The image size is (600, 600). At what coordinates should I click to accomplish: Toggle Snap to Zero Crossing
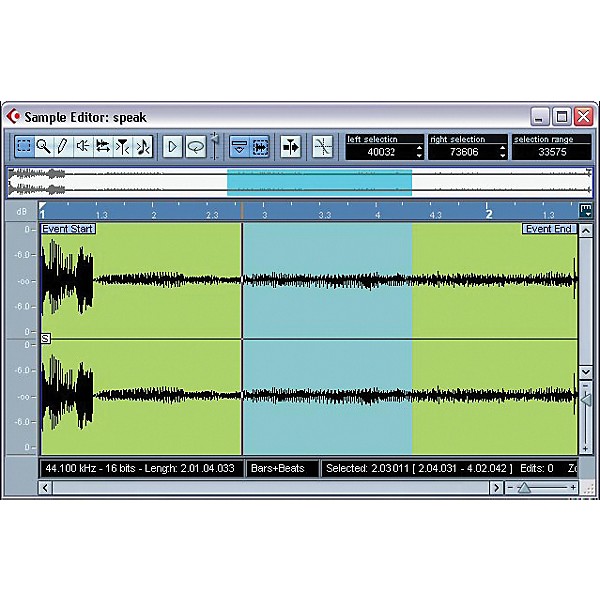(322, 147)
